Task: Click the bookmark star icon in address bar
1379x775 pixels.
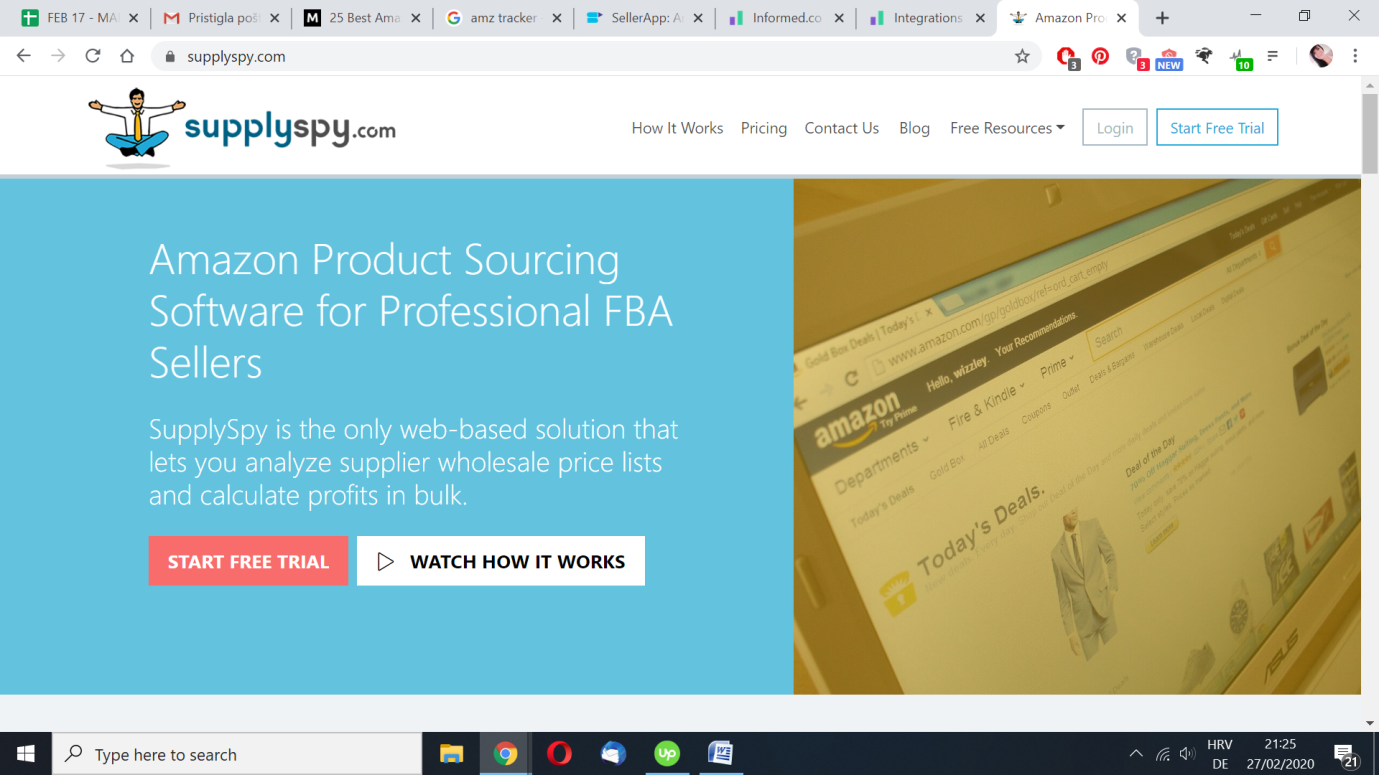Action: click(1022, 57)
